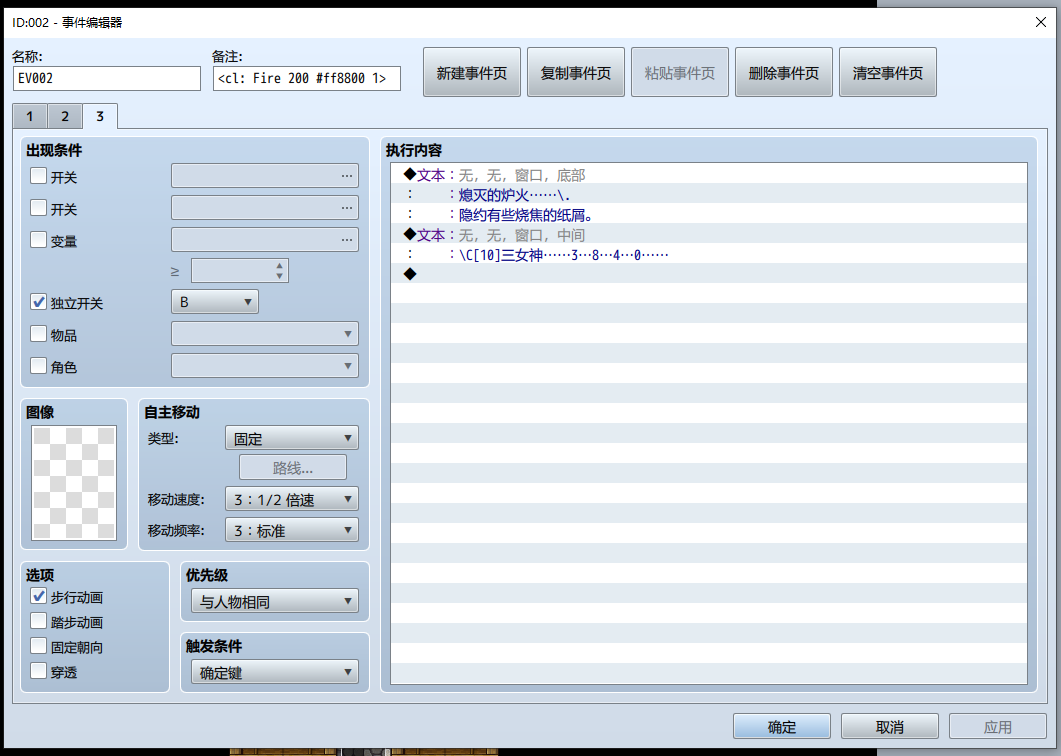
Task: Open the 独立开关 dropdown showing B
Action: pos(215,302)
